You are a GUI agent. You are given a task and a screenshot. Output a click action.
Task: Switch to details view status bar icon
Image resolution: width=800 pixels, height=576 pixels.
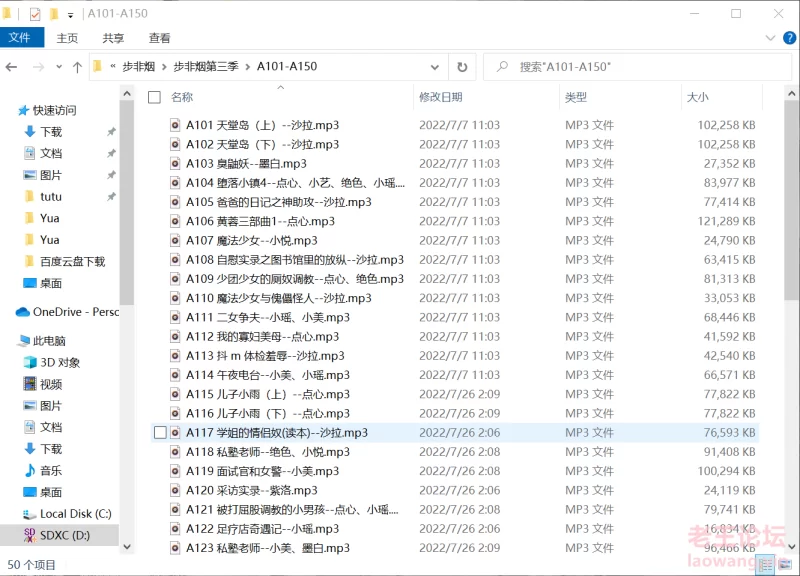pos(766,565)
